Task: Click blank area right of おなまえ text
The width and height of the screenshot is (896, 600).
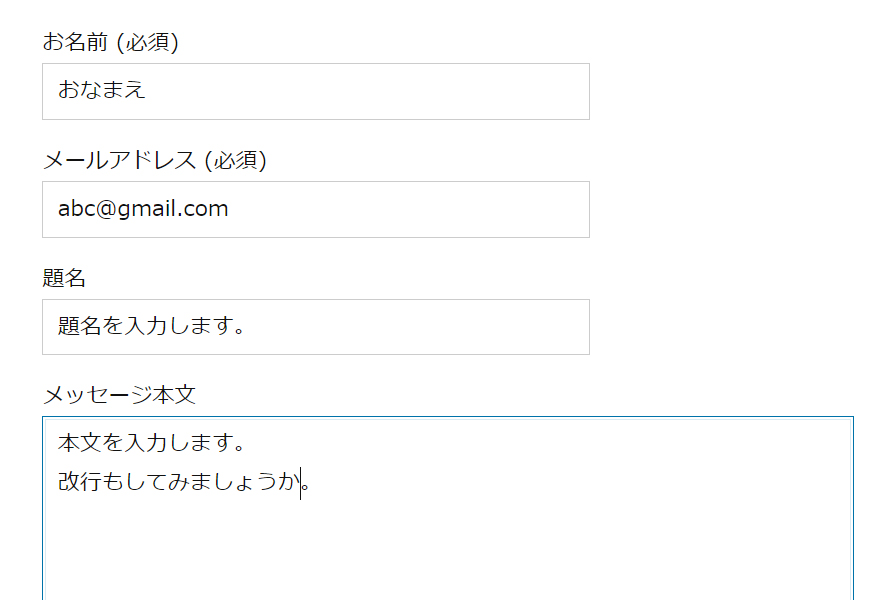Action: [x=400, y=91]
